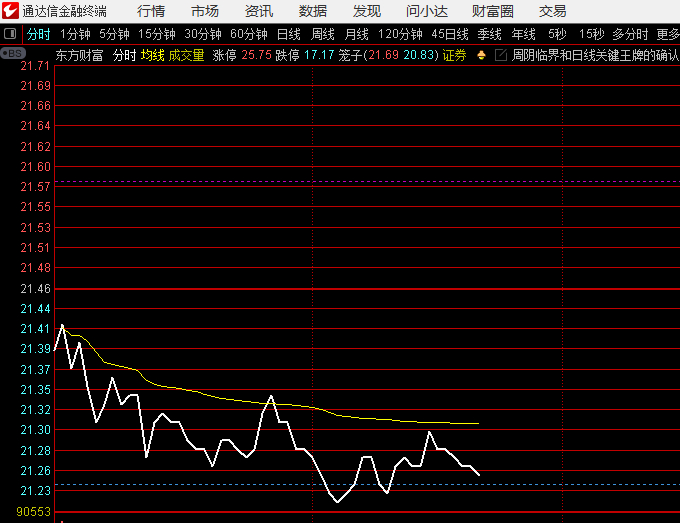Click the 笼子 lower price 20.83

[x=419, y=55]
